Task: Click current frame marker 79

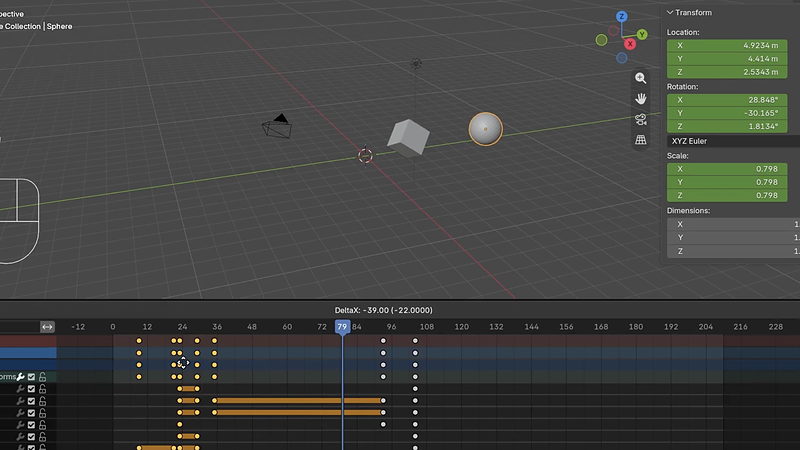Action: [342, 327]
